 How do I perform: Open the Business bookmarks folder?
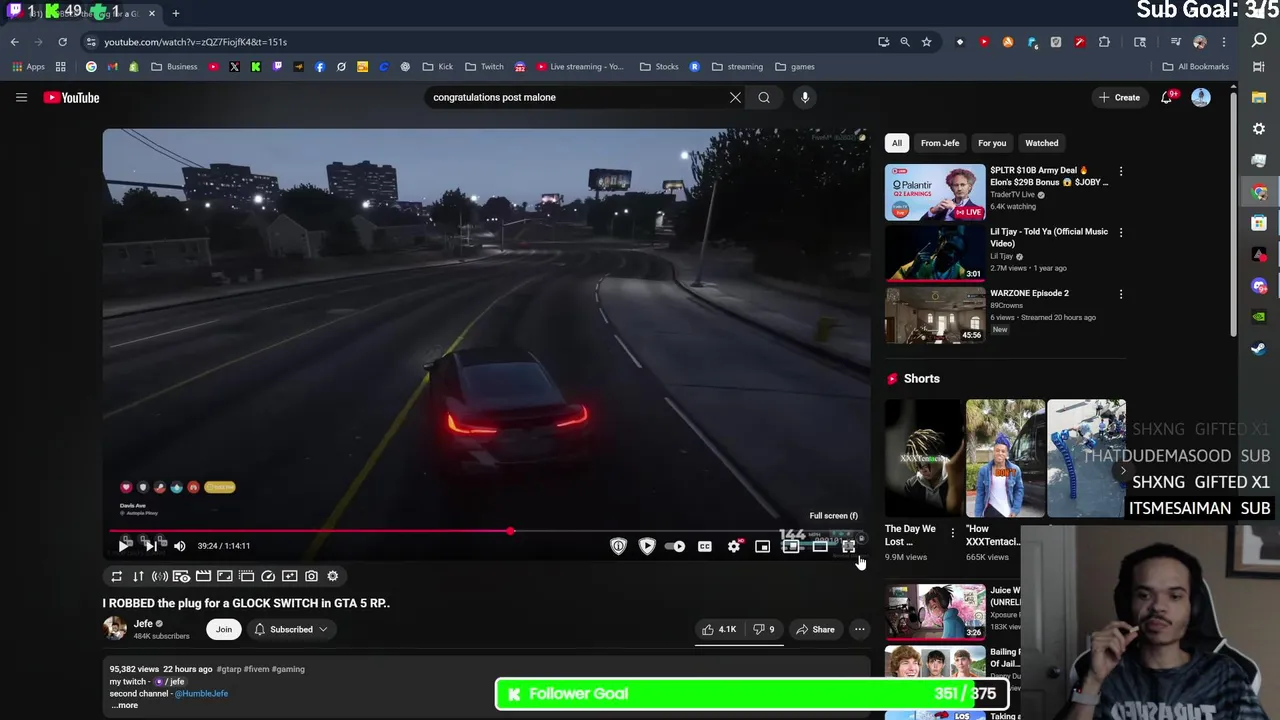click(x=174, y=67)
